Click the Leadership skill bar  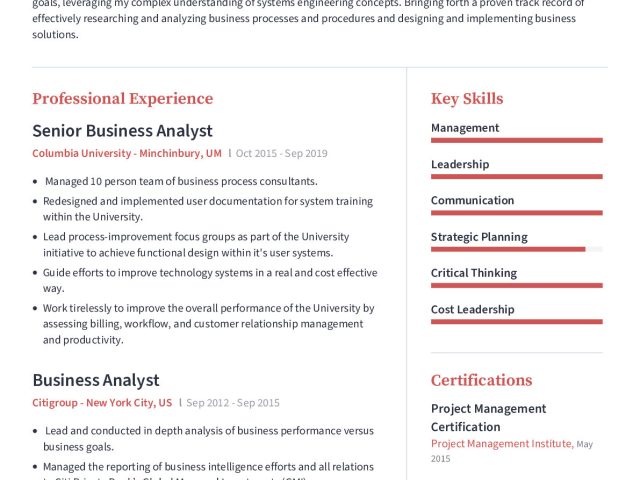[516, 176]
